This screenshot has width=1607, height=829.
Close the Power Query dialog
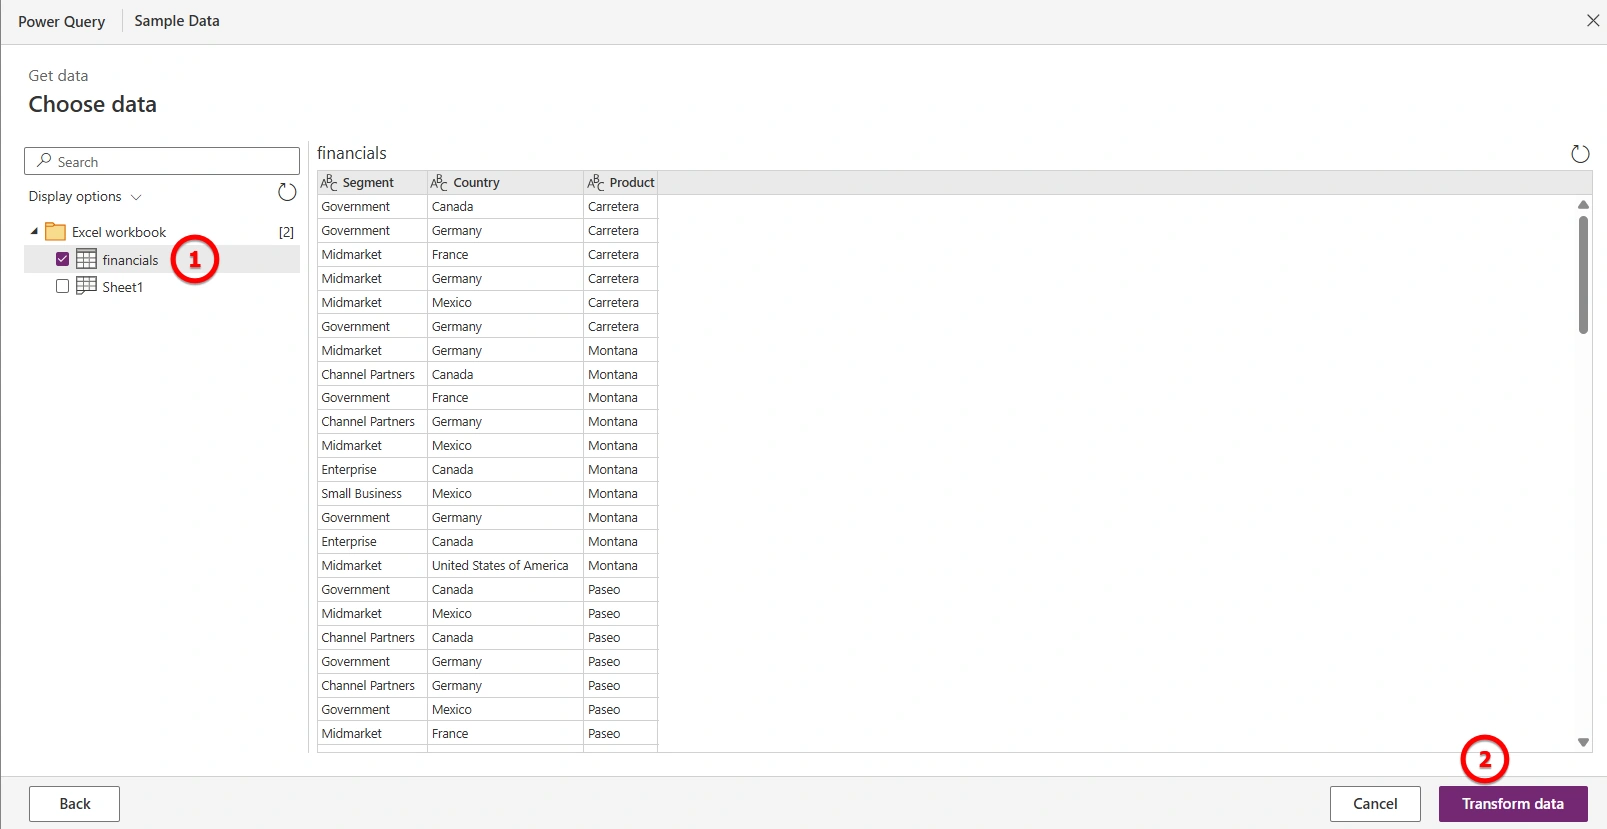1593,20
